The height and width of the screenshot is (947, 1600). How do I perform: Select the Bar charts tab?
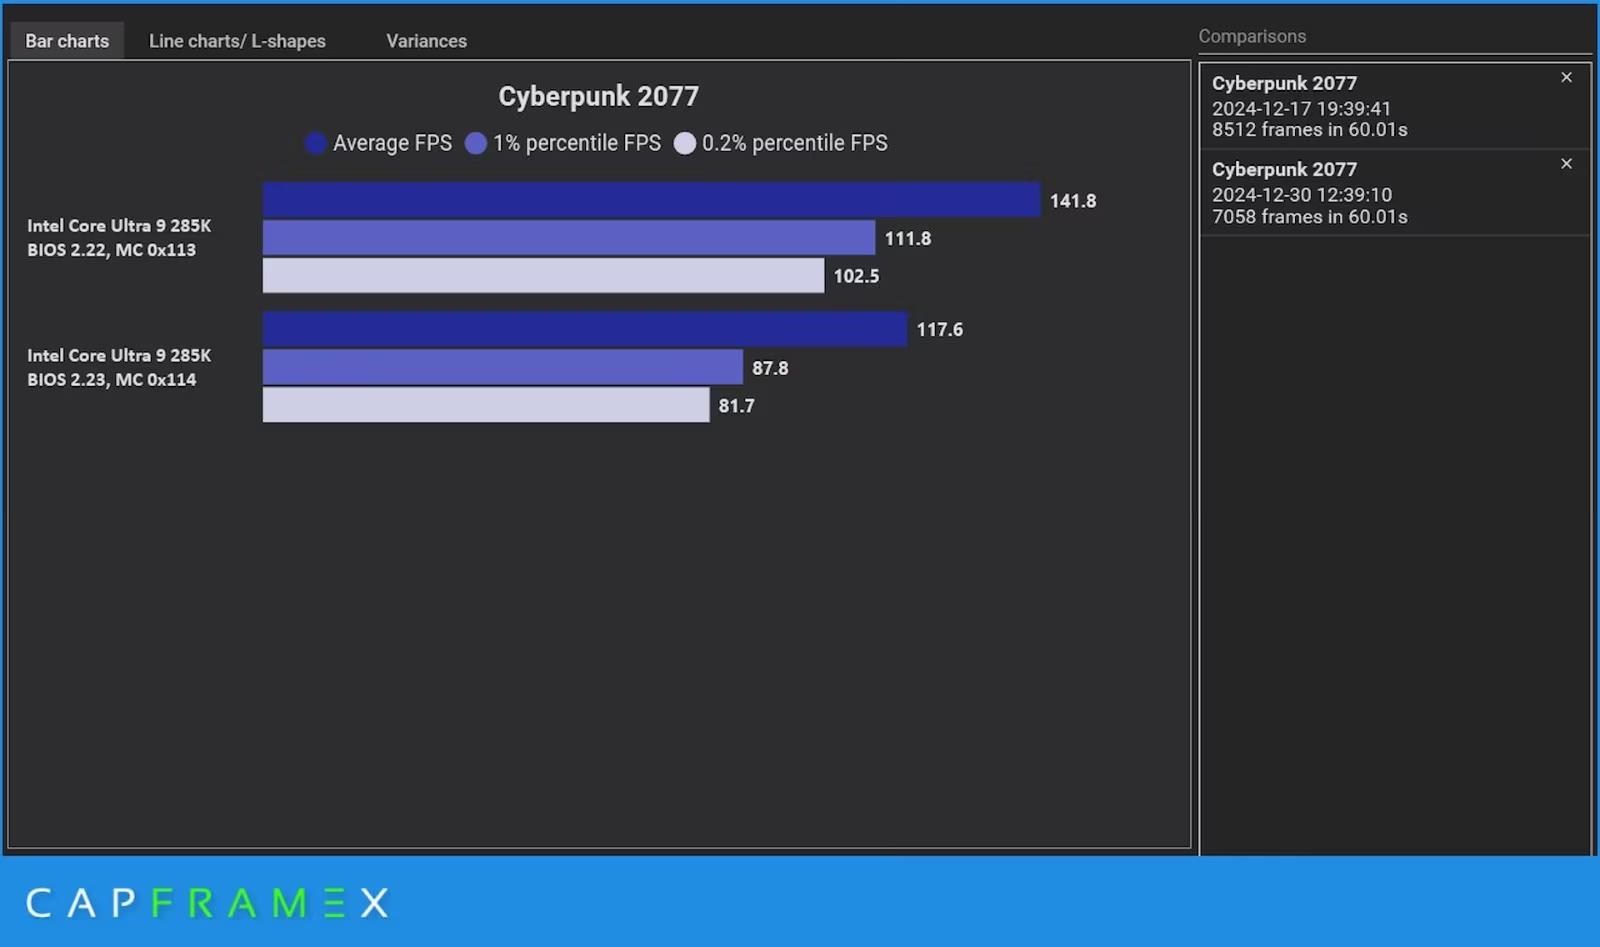[66, 40]
